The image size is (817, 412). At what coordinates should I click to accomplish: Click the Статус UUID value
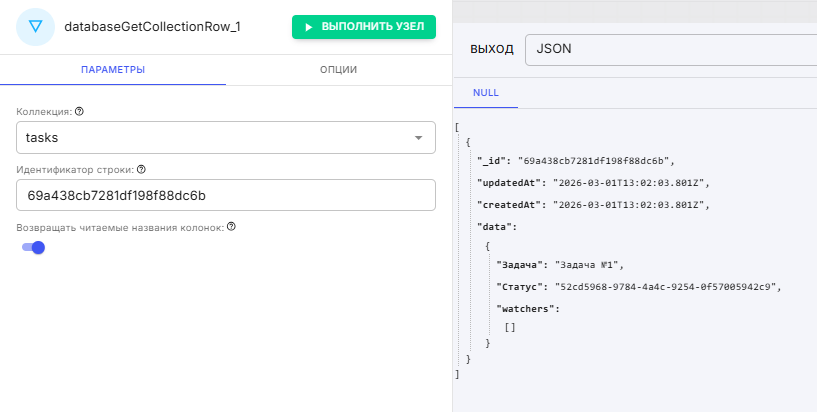click(x=668, y=287)
